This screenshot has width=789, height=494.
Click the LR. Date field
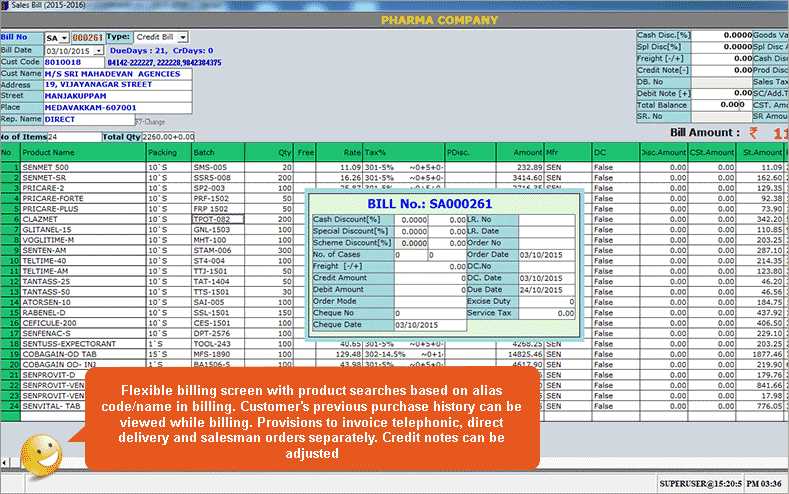tap(546, 231)
